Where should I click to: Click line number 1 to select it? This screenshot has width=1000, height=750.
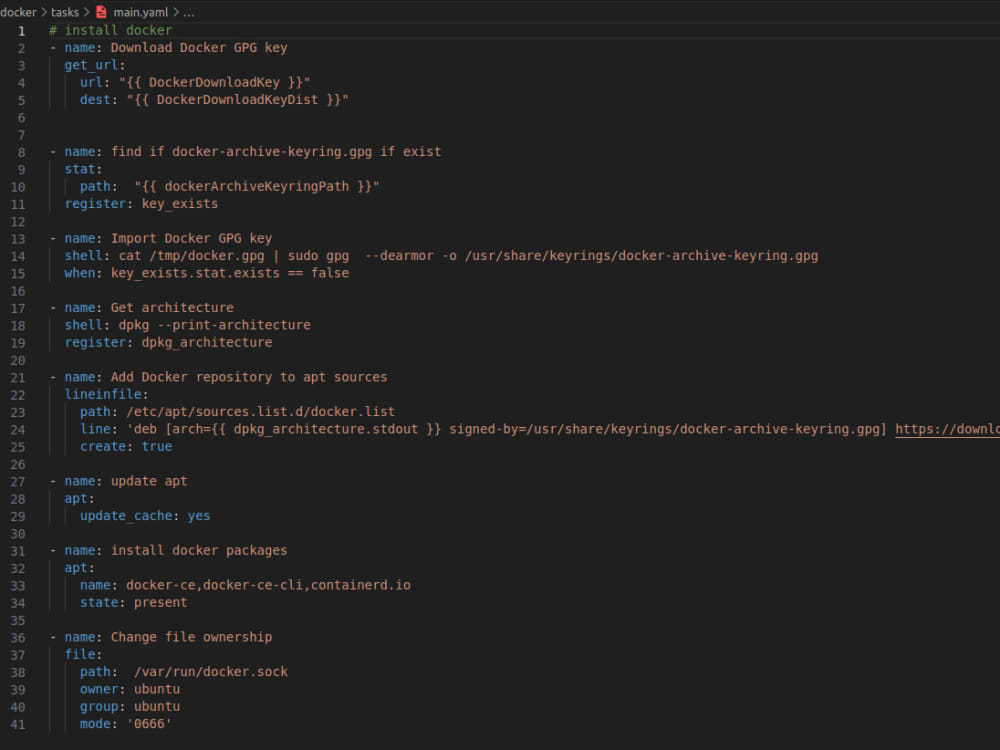coord(21,29)
